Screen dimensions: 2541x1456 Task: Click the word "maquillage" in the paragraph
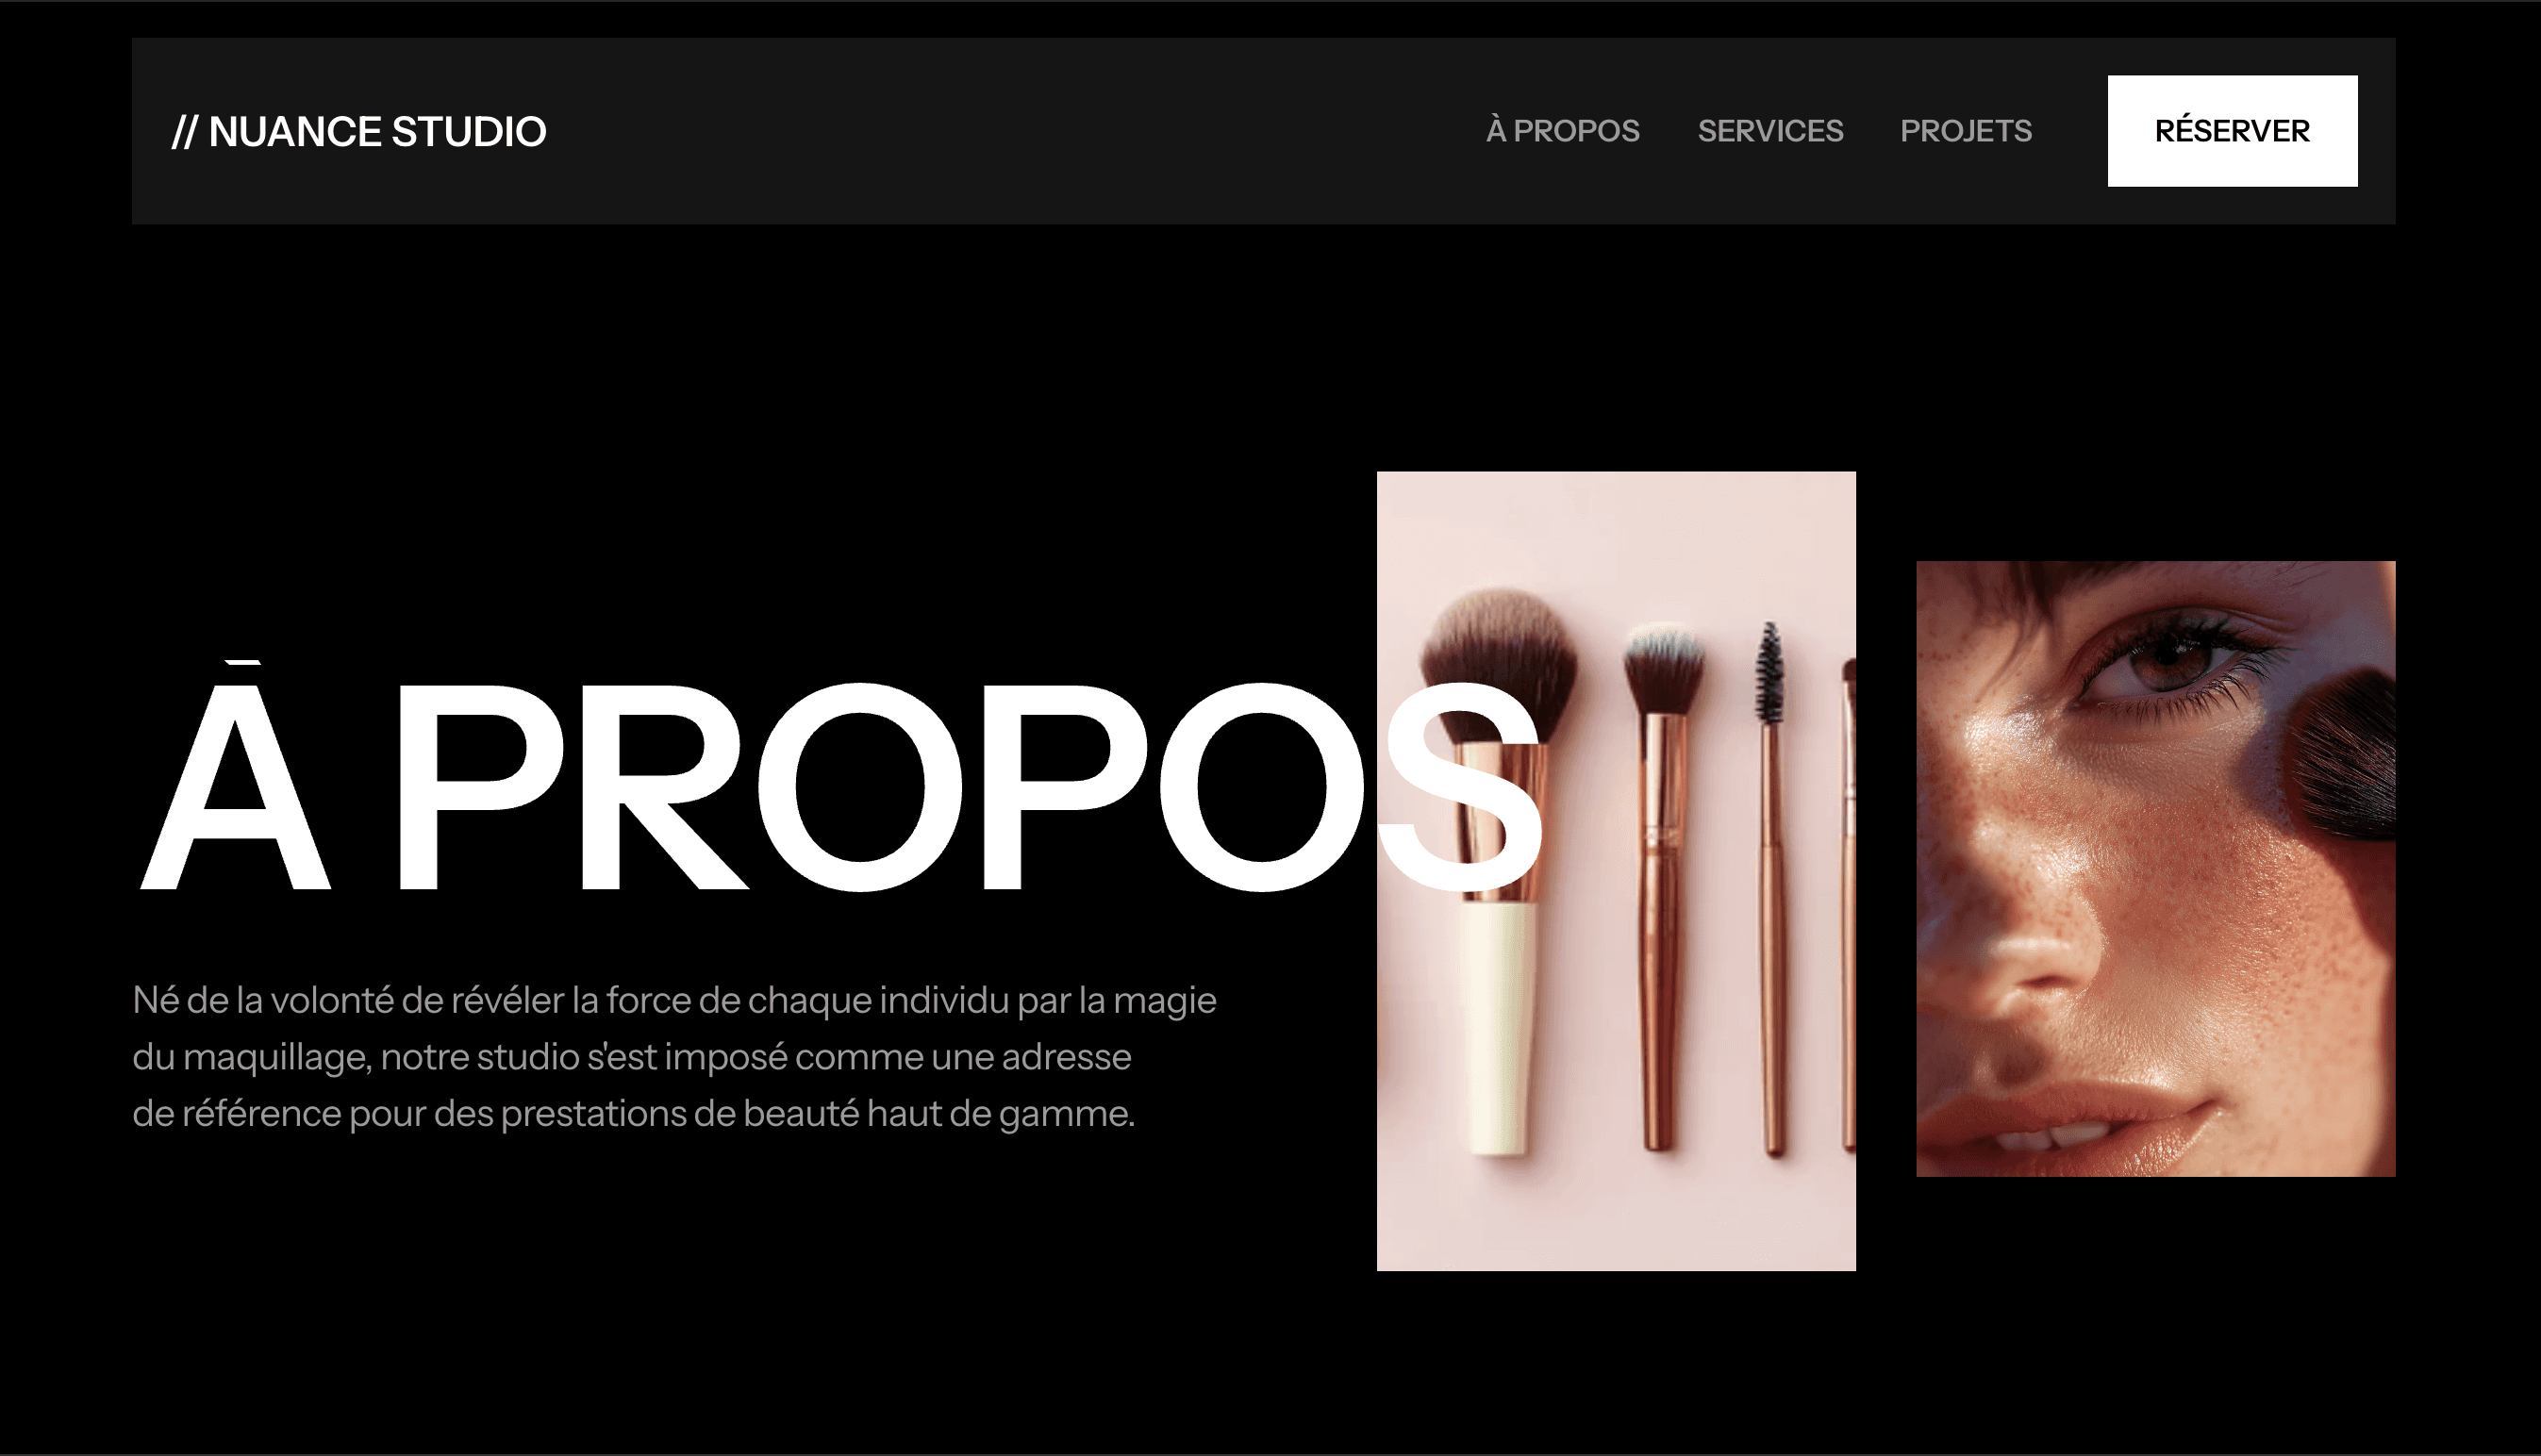[x=278, y=1058]
